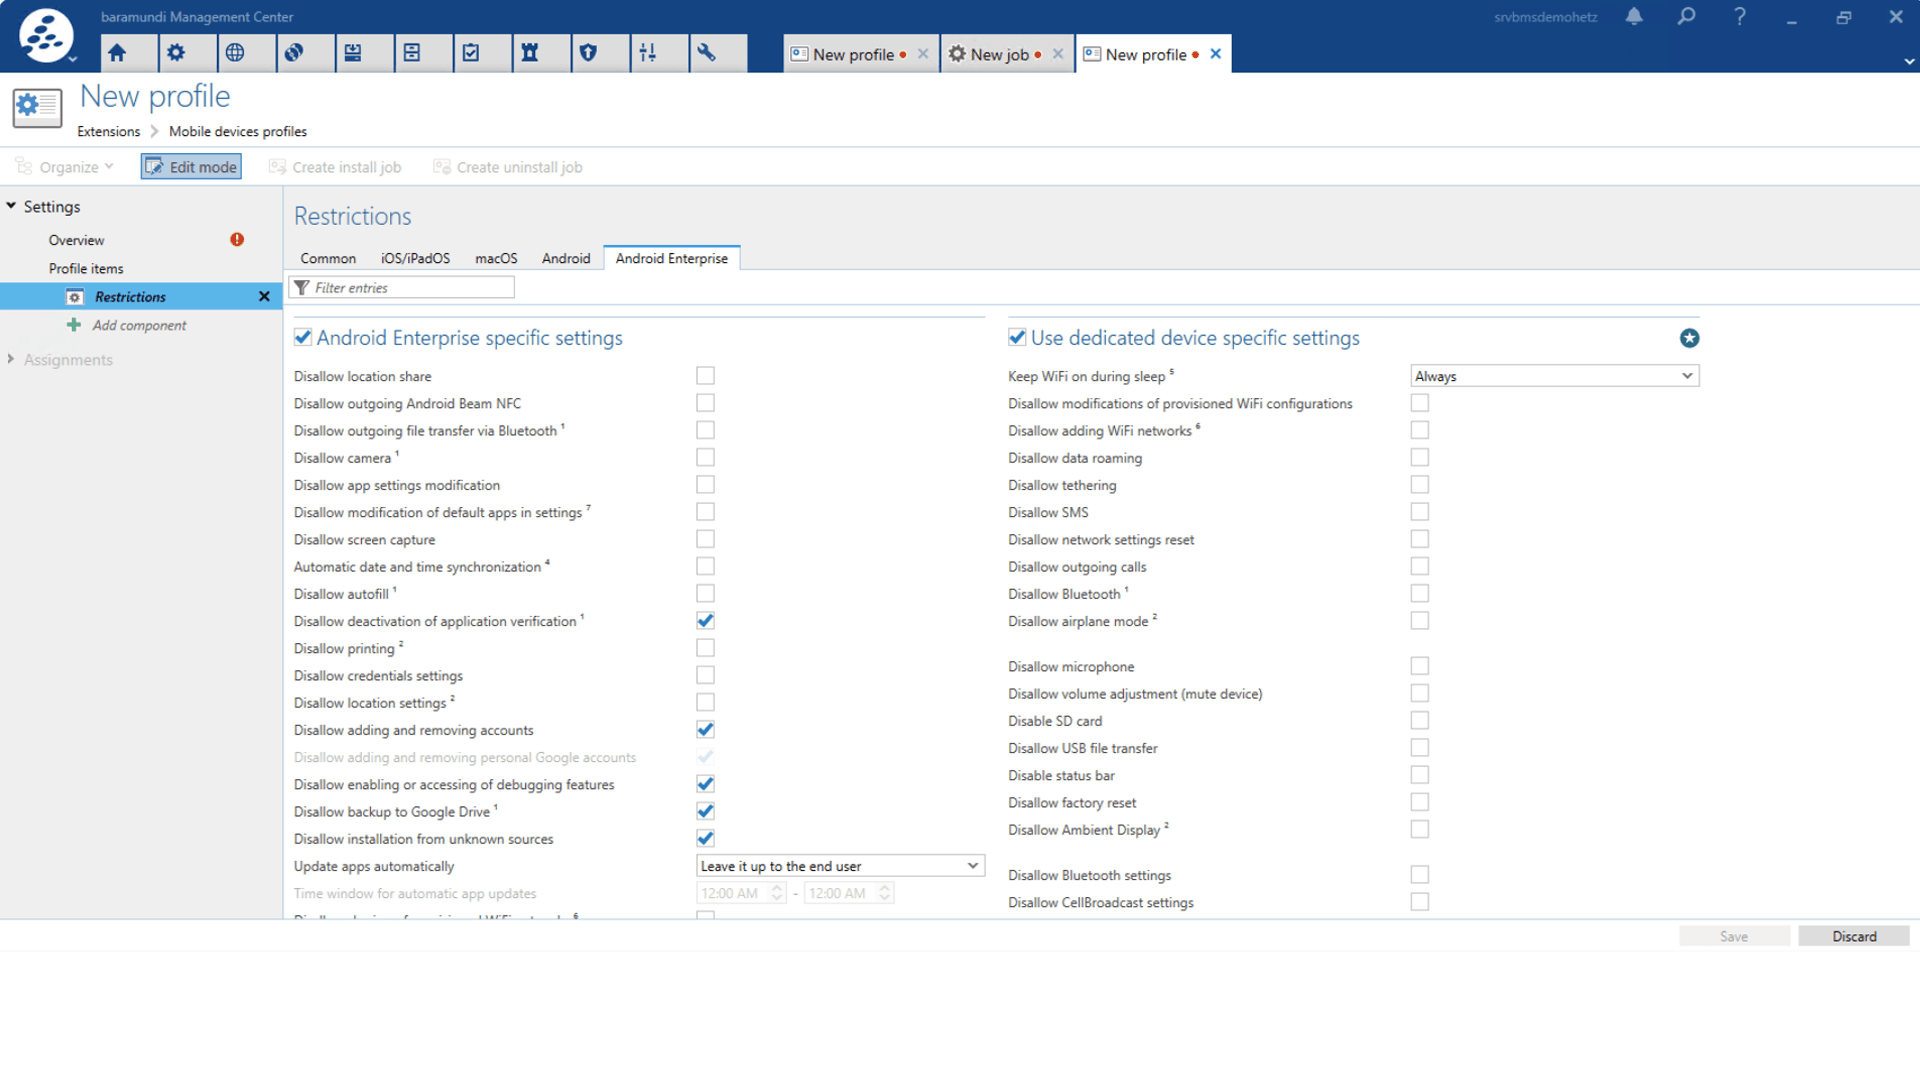Toggle Android Enterprise specific settings checkbox
The height and width of the screenshot is (1080, 1920).
[x=303, y=337]
